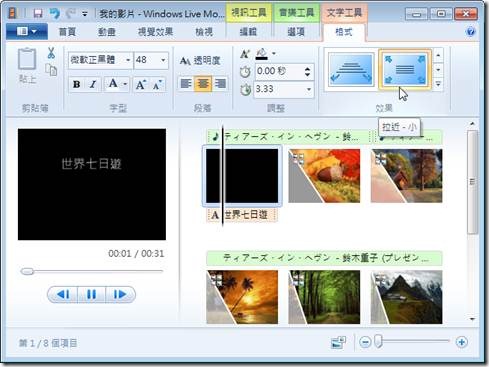Increase font size with grow-font icon

[141, 84]
